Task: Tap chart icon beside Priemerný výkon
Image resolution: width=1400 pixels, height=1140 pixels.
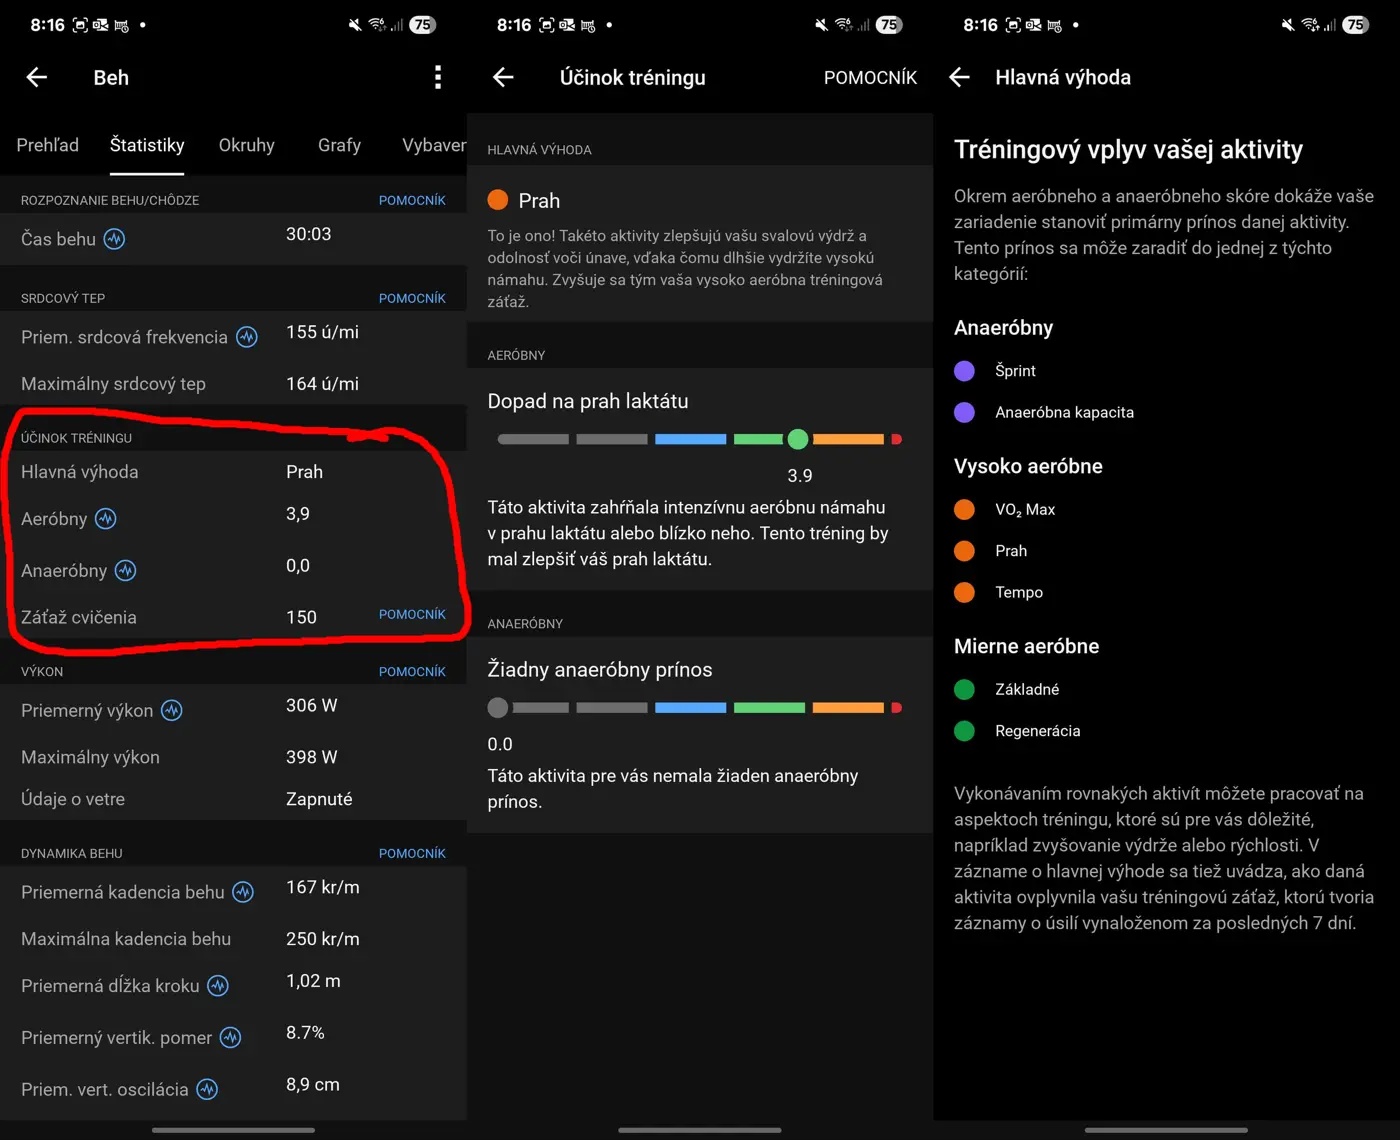Action: point(172,711)
